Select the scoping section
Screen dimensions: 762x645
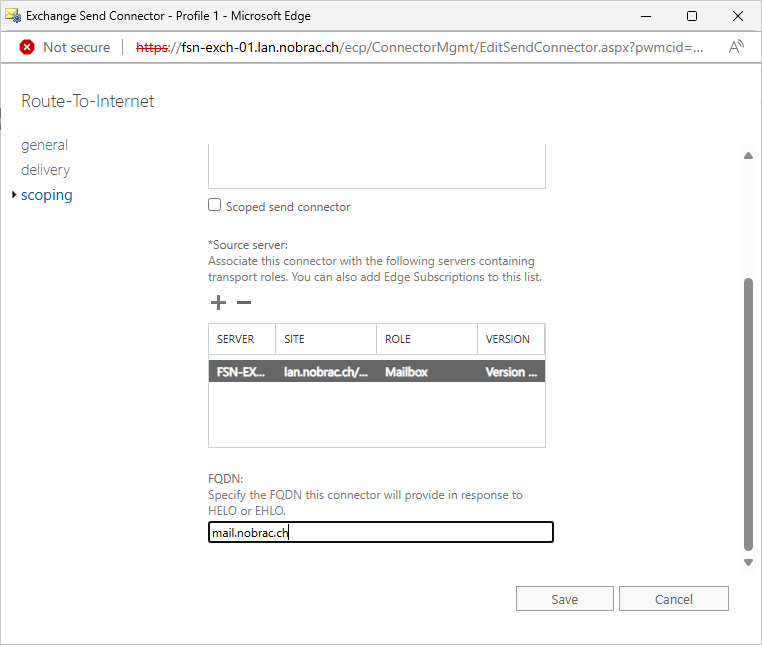tap(47, 195)
